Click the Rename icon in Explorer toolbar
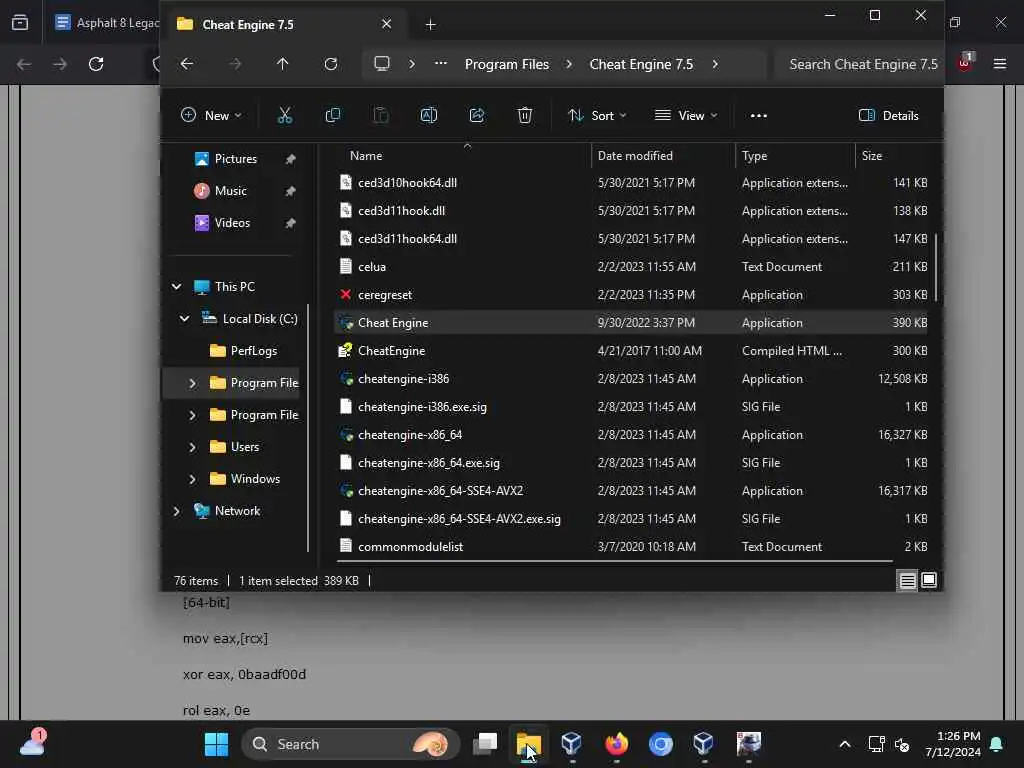1024x768 pixels. click(428, 116)
